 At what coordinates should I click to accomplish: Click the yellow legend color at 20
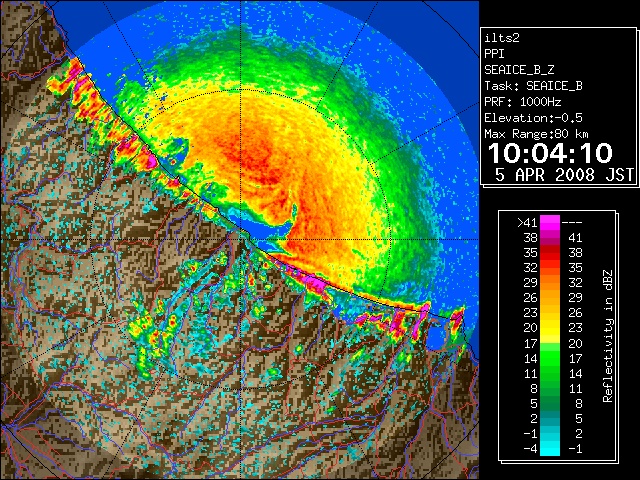(550, 328)
